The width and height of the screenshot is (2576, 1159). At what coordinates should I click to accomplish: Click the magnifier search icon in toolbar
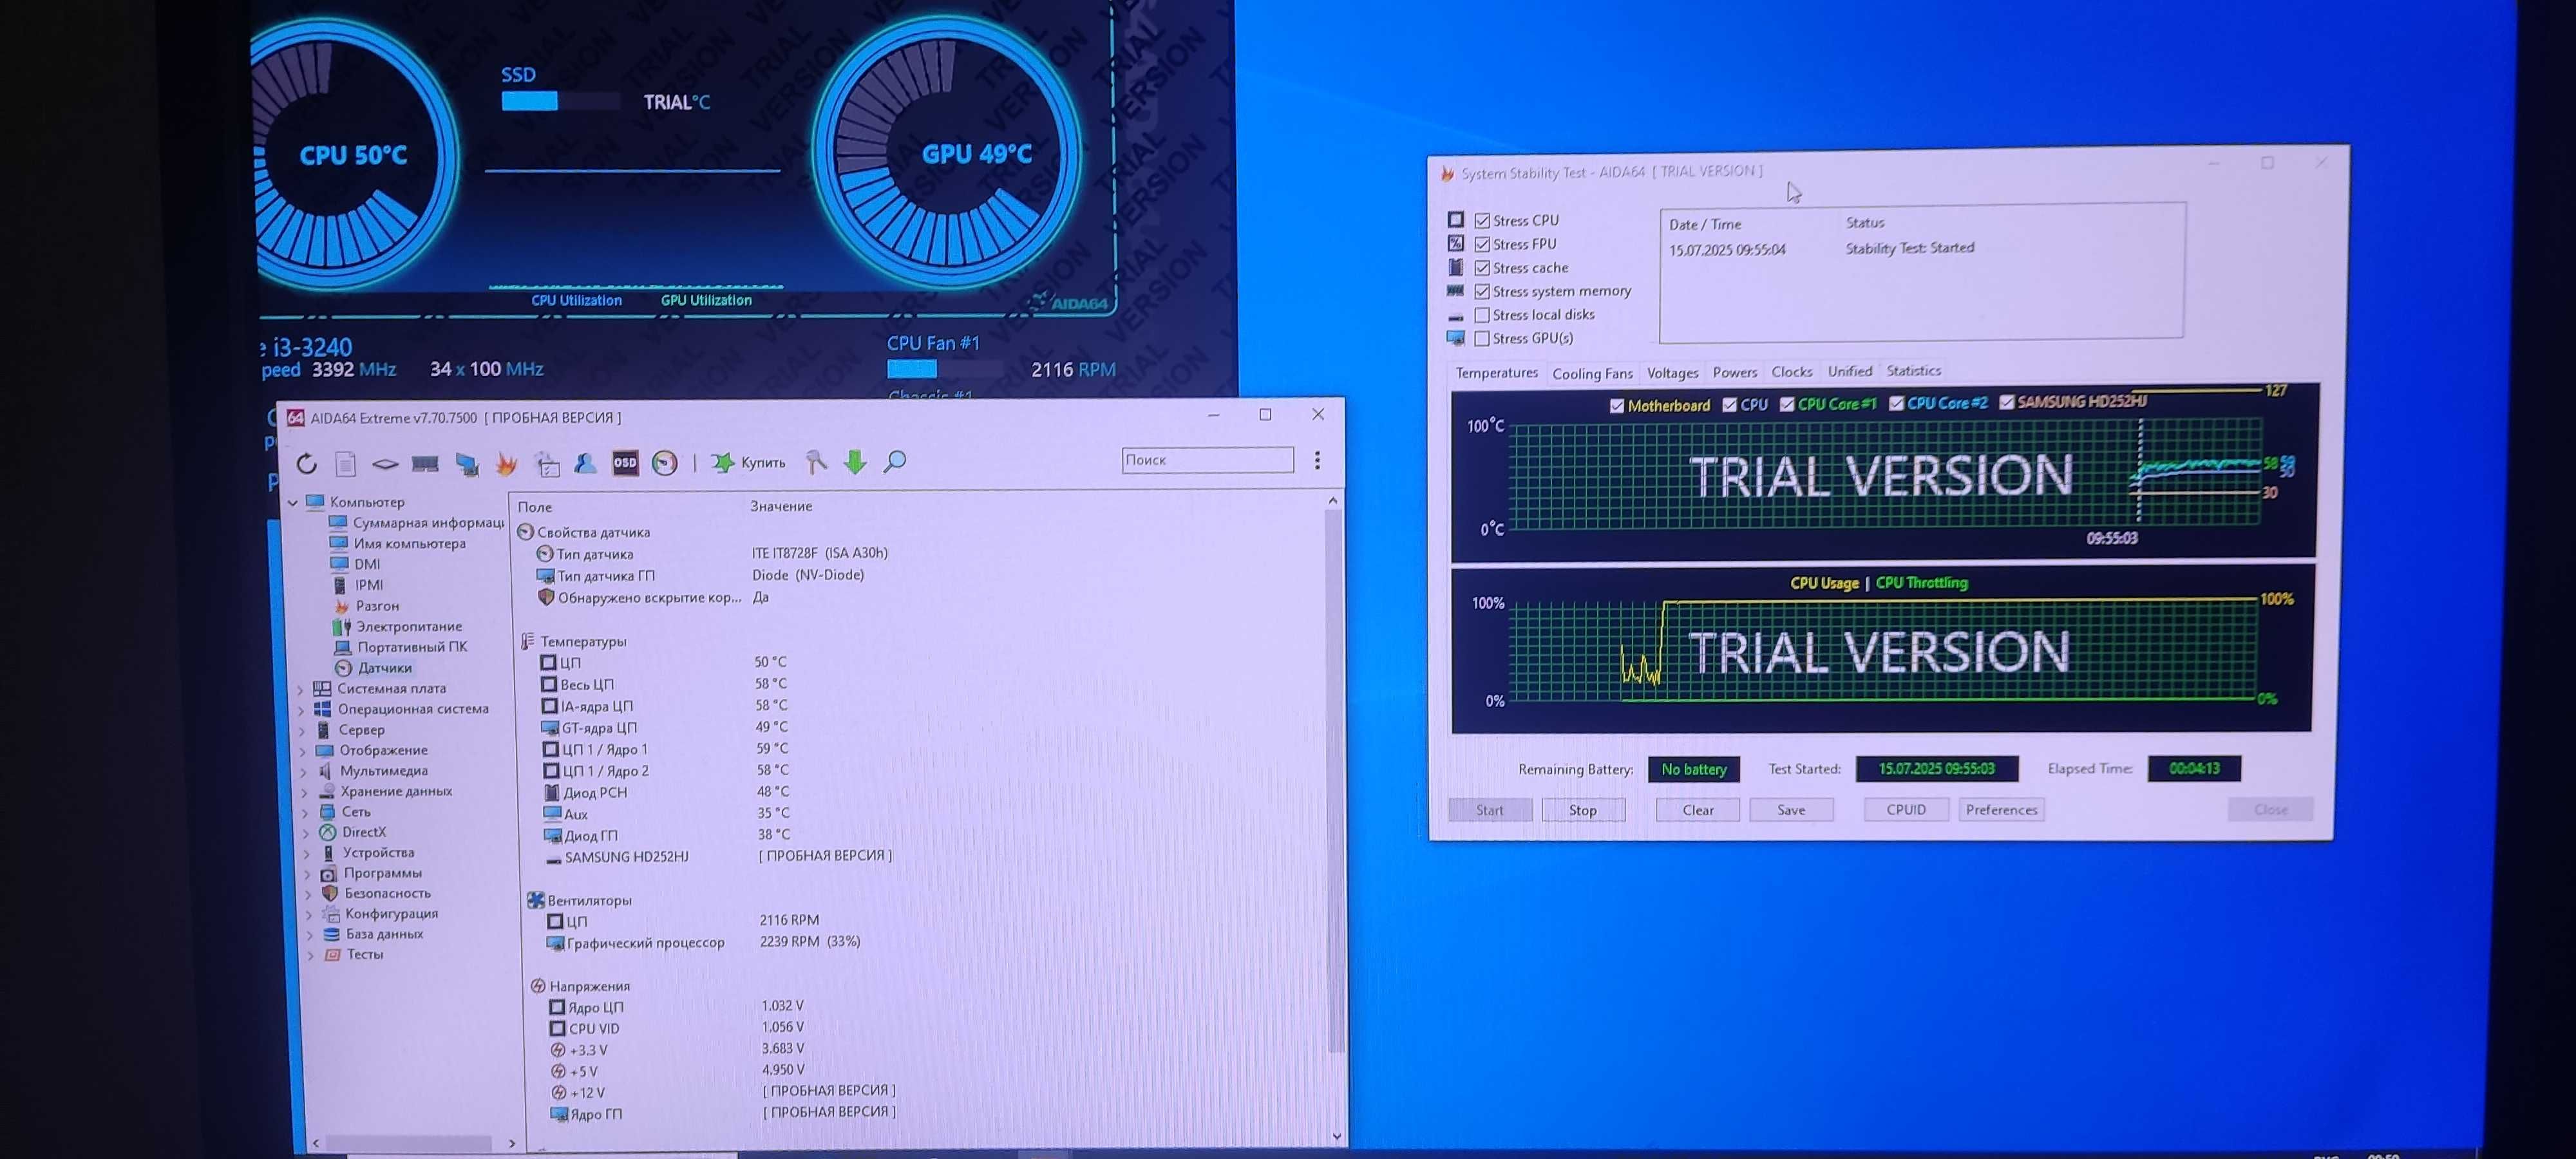tap(895, 462)
